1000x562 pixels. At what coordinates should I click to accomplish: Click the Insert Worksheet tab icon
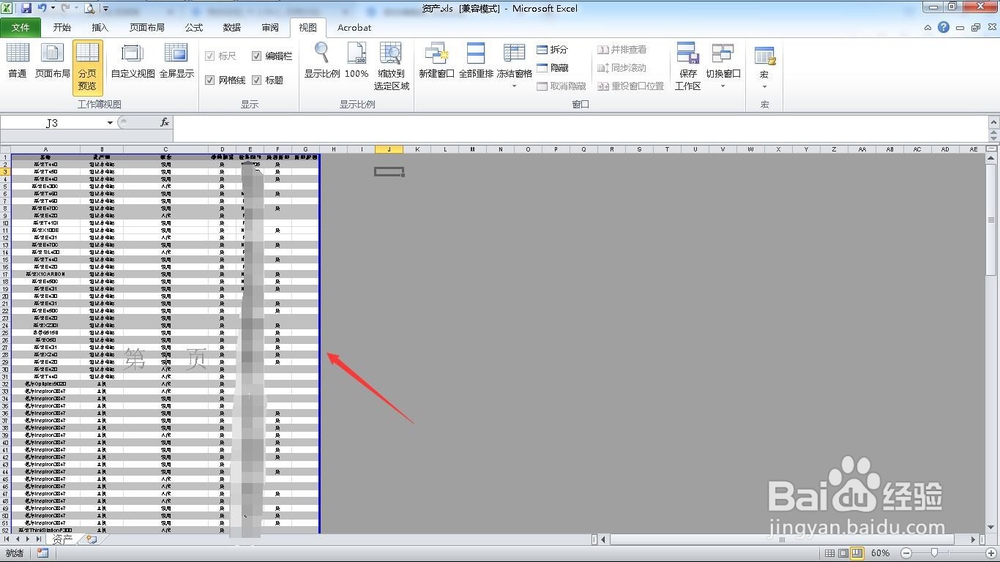(91, 539)
